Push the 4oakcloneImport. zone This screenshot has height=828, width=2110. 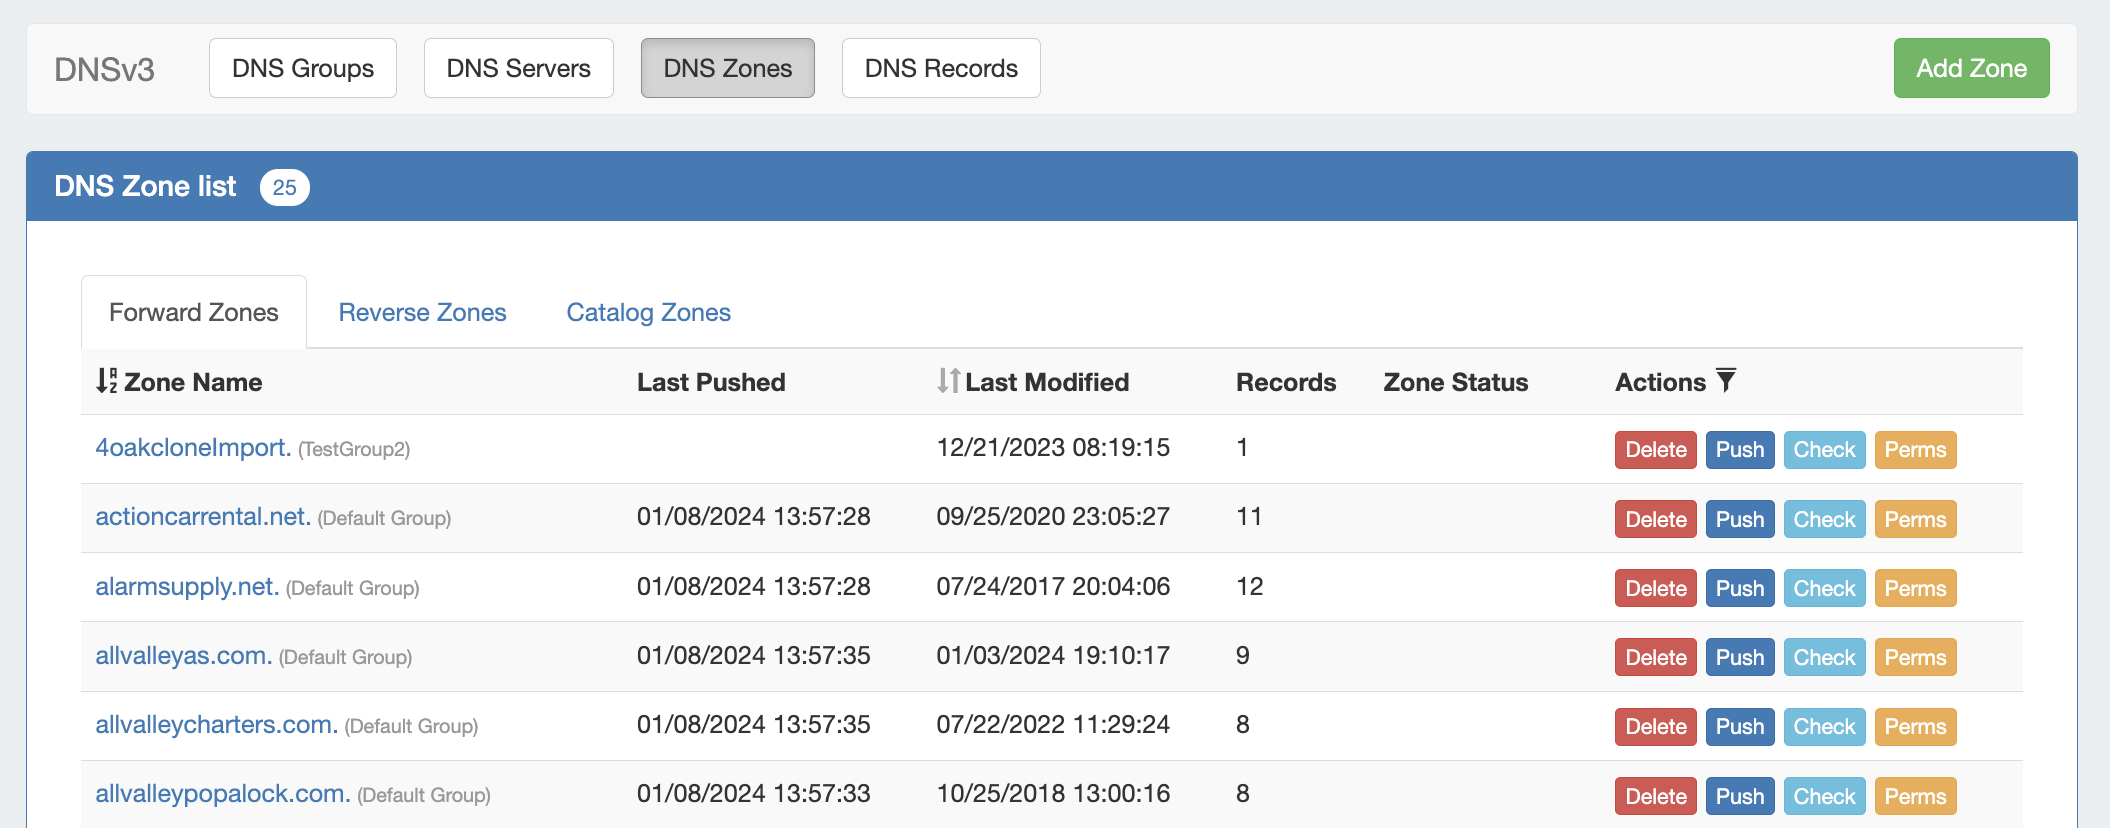(1739, 450)
